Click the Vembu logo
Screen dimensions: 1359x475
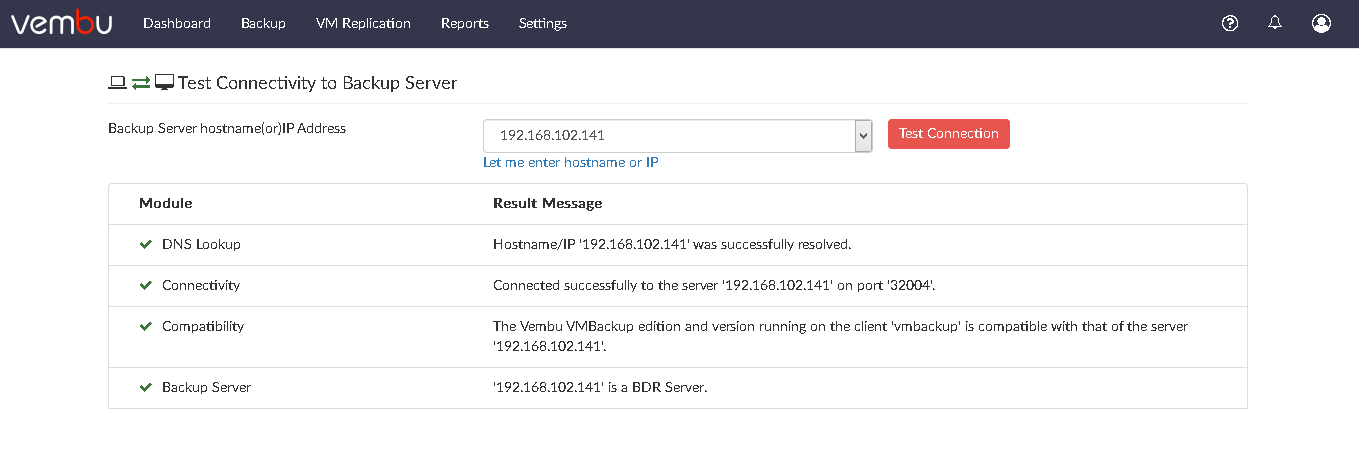pyautogui.click(x=61, y=22)
